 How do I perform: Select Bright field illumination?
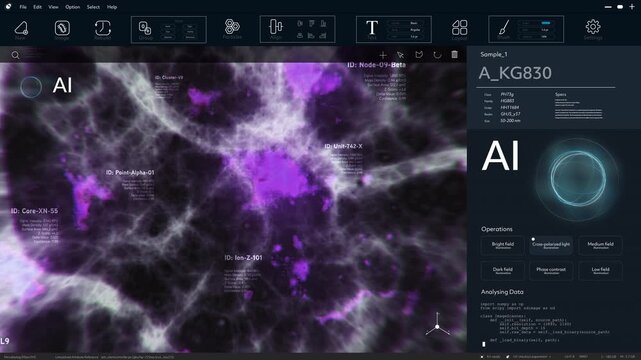coord(502,245)
